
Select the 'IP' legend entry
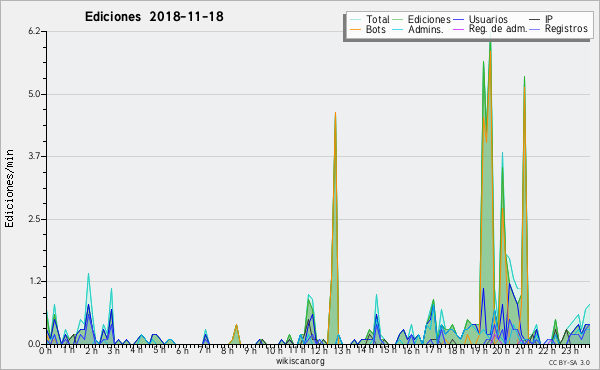coord(549,19)
